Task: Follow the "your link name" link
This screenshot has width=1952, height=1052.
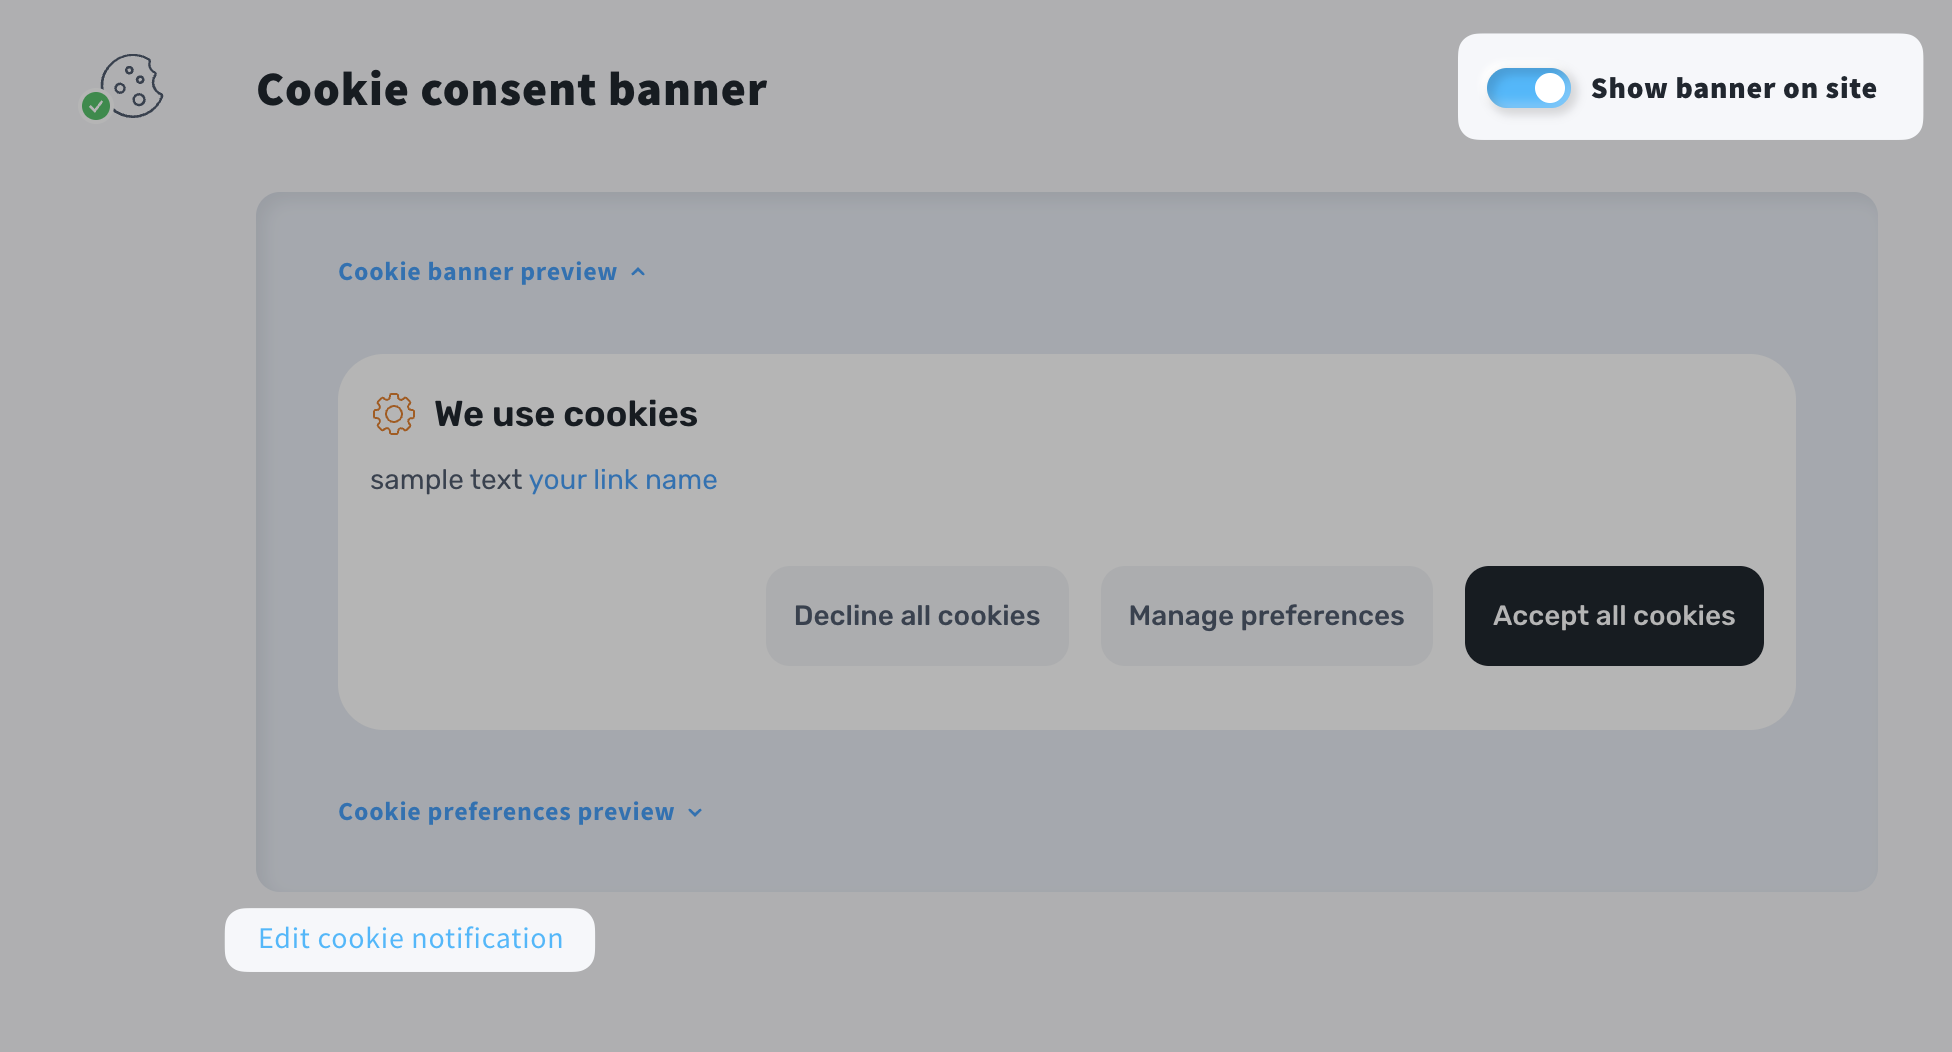Action: tap(622, 480)
